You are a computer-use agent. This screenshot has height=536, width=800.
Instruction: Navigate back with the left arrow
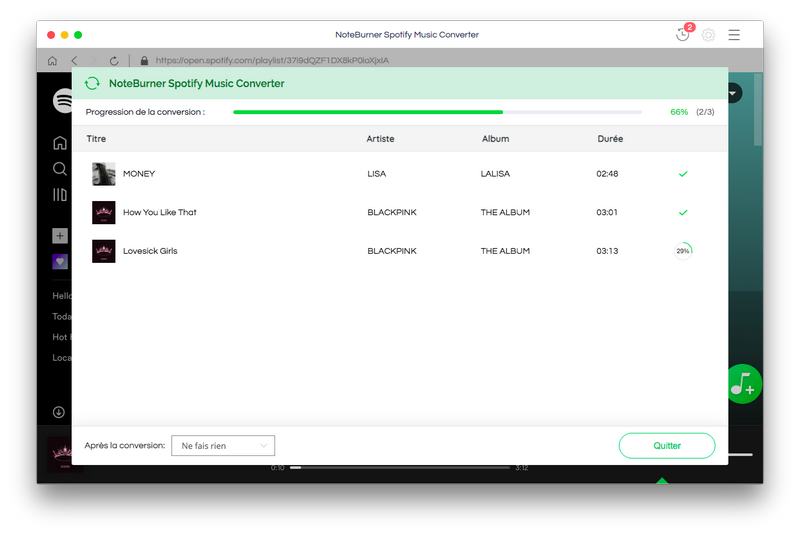point(74,61)
